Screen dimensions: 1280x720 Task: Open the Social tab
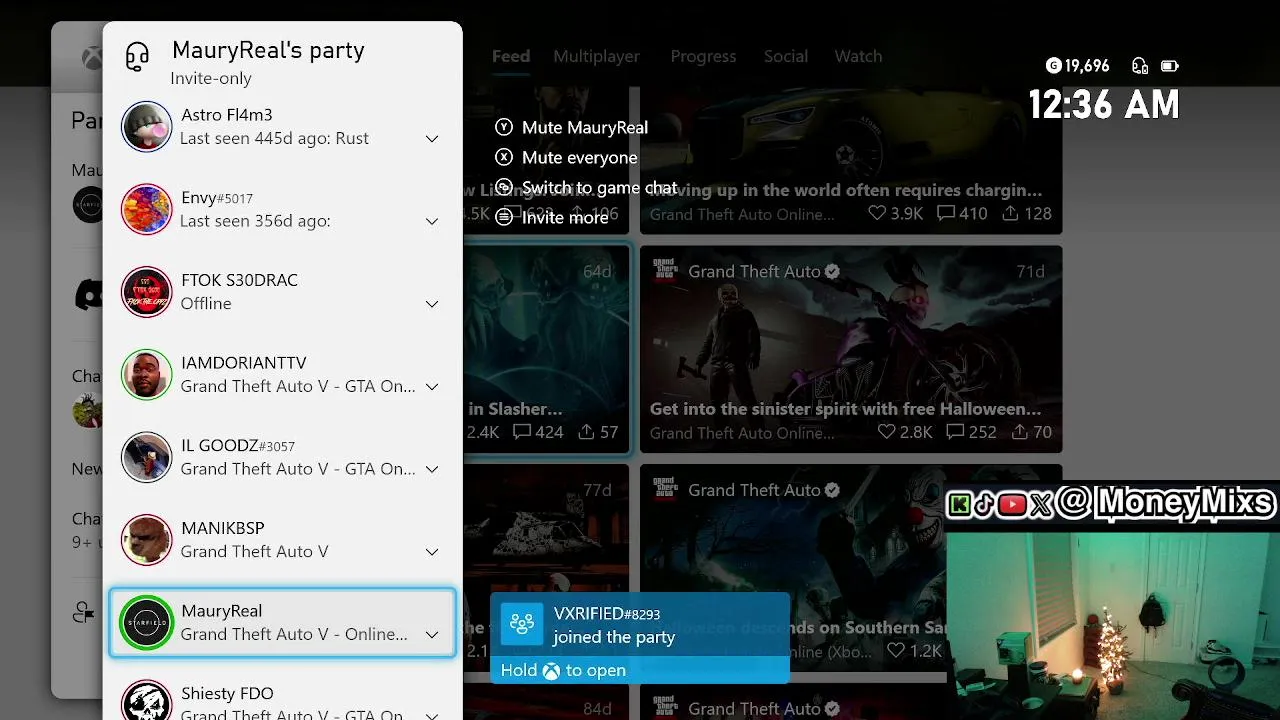786,56
